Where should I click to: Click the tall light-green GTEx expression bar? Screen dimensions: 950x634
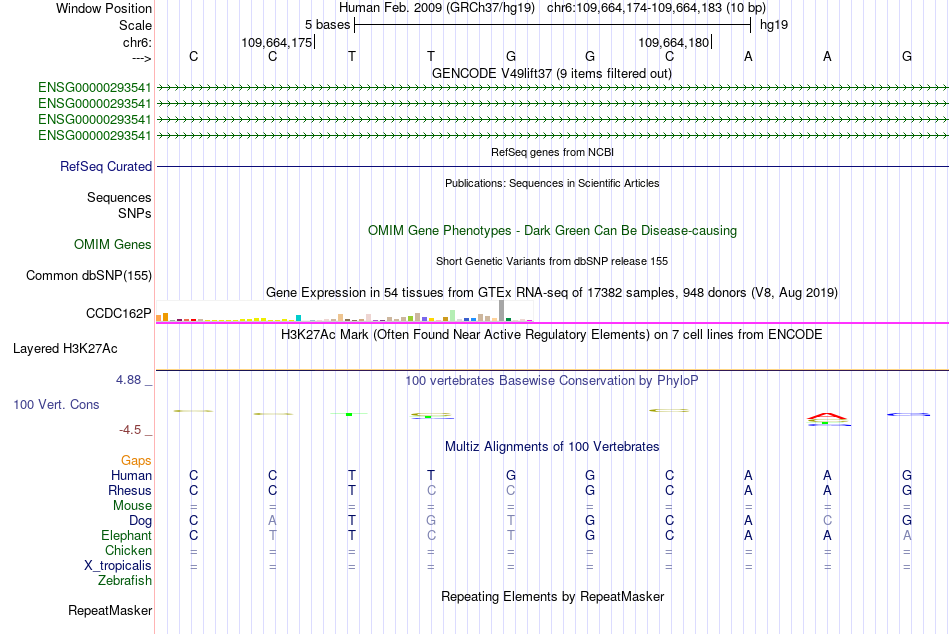point(453,315)
